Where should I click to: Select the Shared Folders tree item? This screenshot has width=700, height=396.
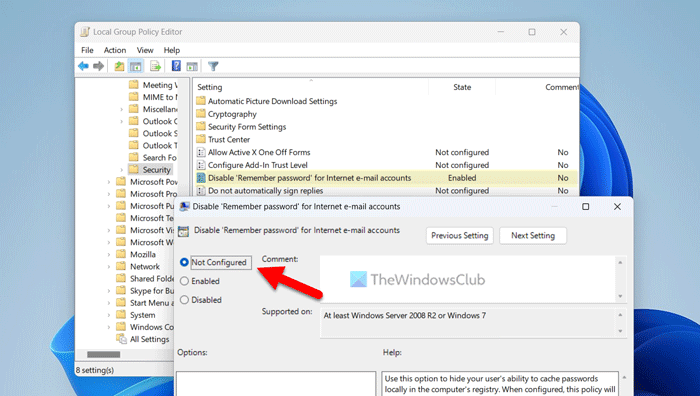click(152, 279)
